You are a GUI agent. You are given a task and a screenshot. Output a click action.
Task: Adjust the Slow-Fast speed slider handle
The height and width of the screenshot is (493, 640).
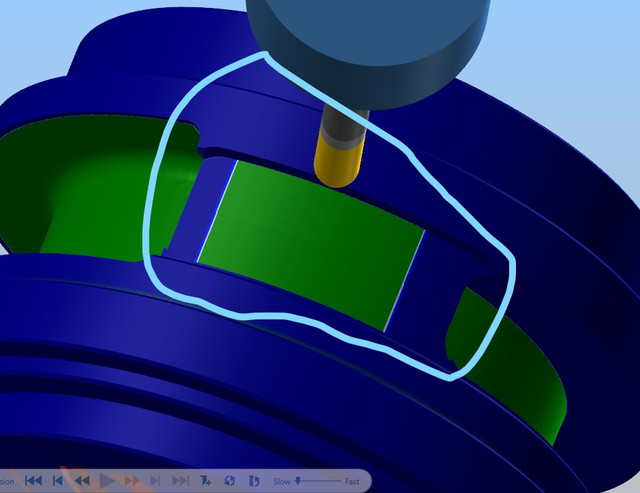(298, 480)
